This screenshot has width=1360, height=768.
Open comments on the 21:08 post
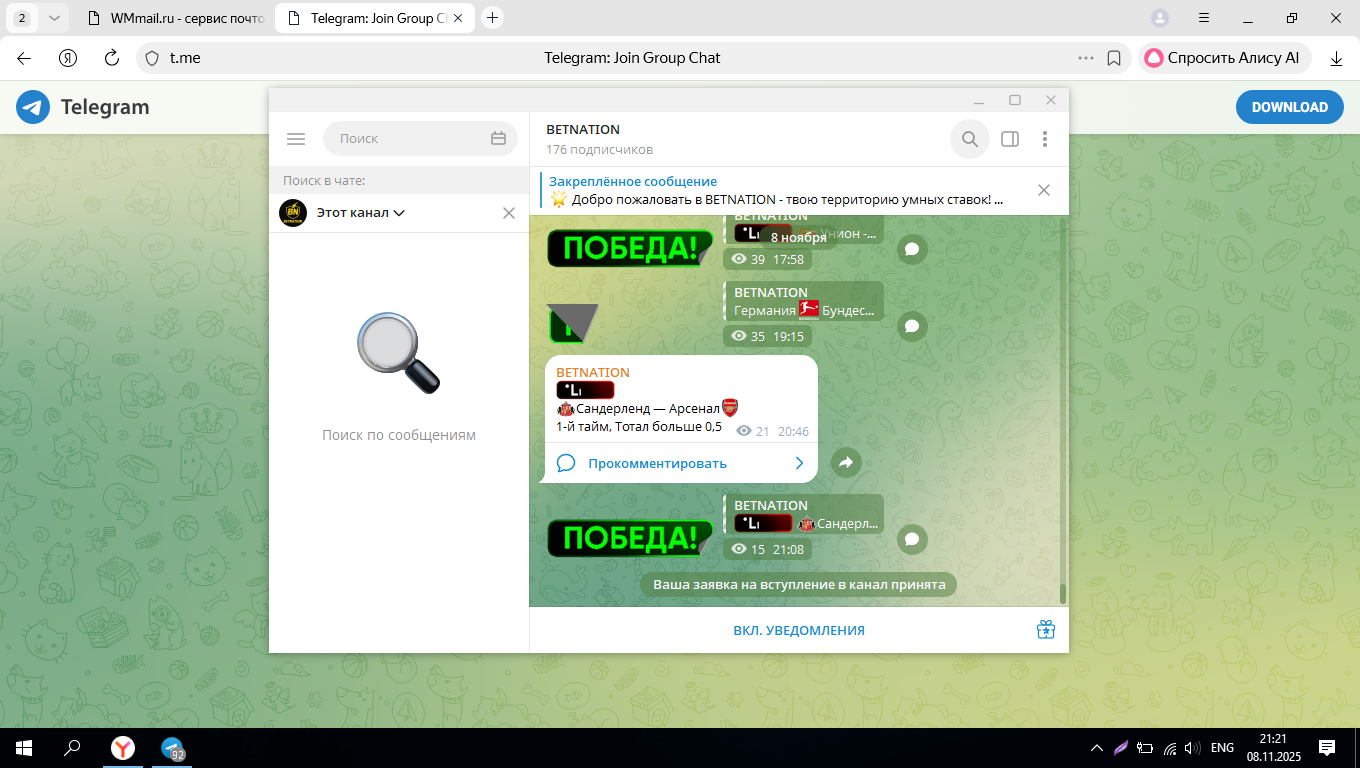tap(911, 539)
